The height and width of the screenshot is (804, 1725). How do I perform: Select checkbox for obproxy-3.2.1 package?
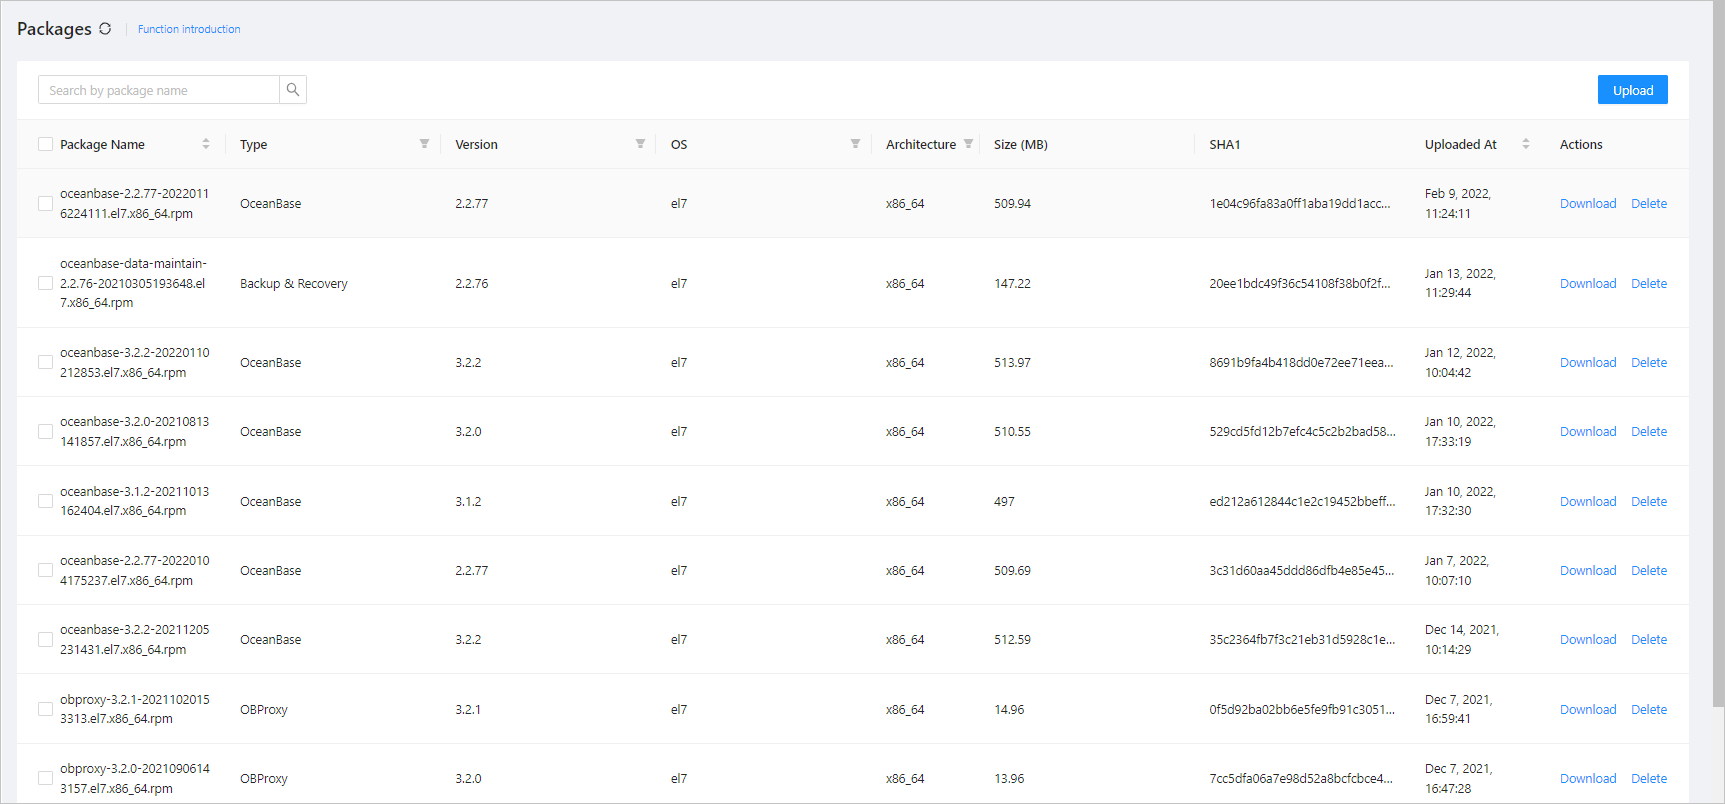(45, 709)
